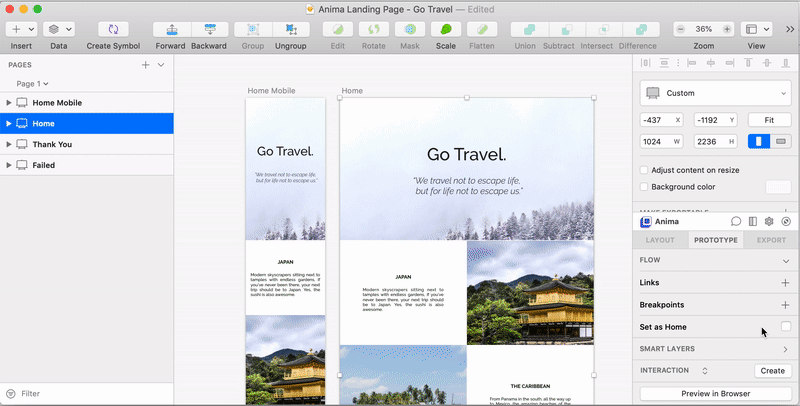Click the Preview in Browser button
Screen dimensions: 800x406
point(715,393)
